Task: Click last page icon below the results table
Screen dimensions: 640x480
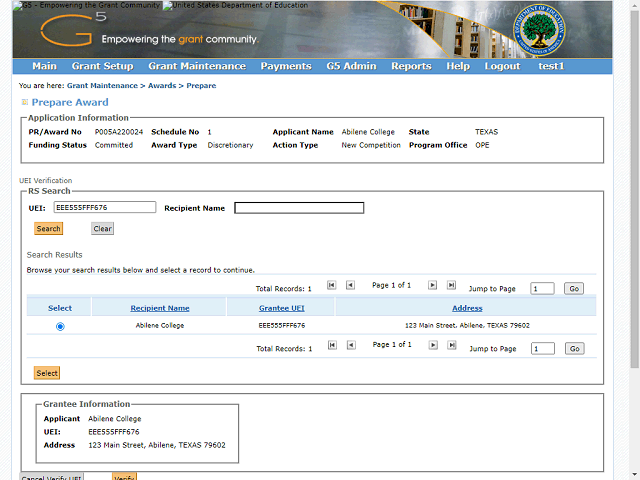Action: point(451,345)
